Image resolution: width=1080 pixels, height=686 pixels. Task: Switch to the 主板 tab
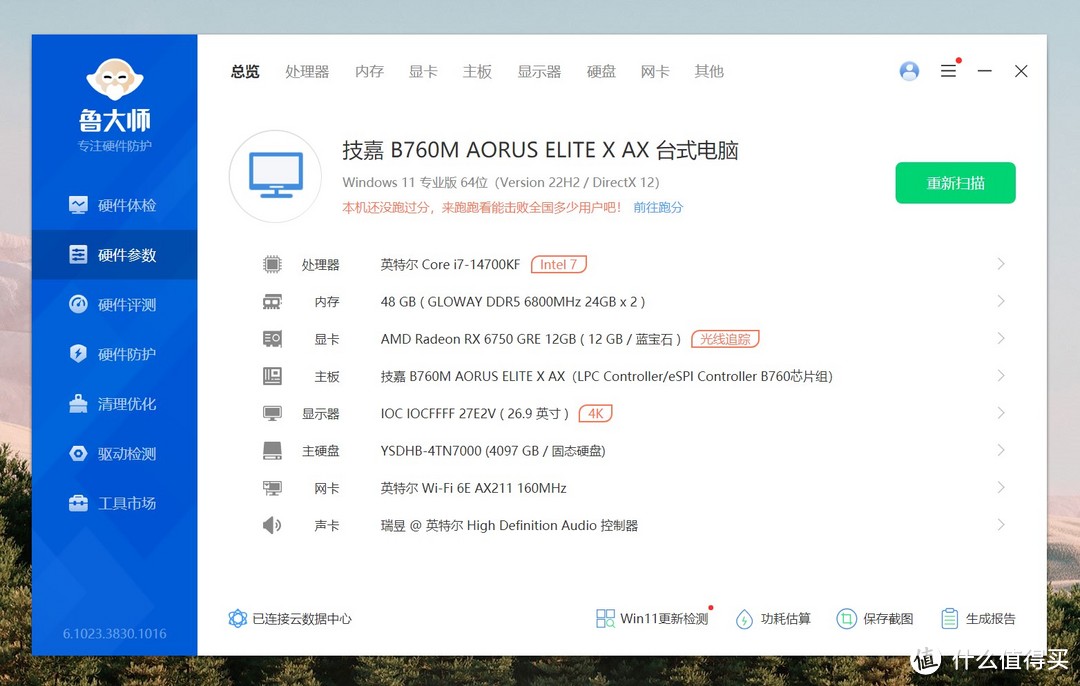[x=477, y=71]
